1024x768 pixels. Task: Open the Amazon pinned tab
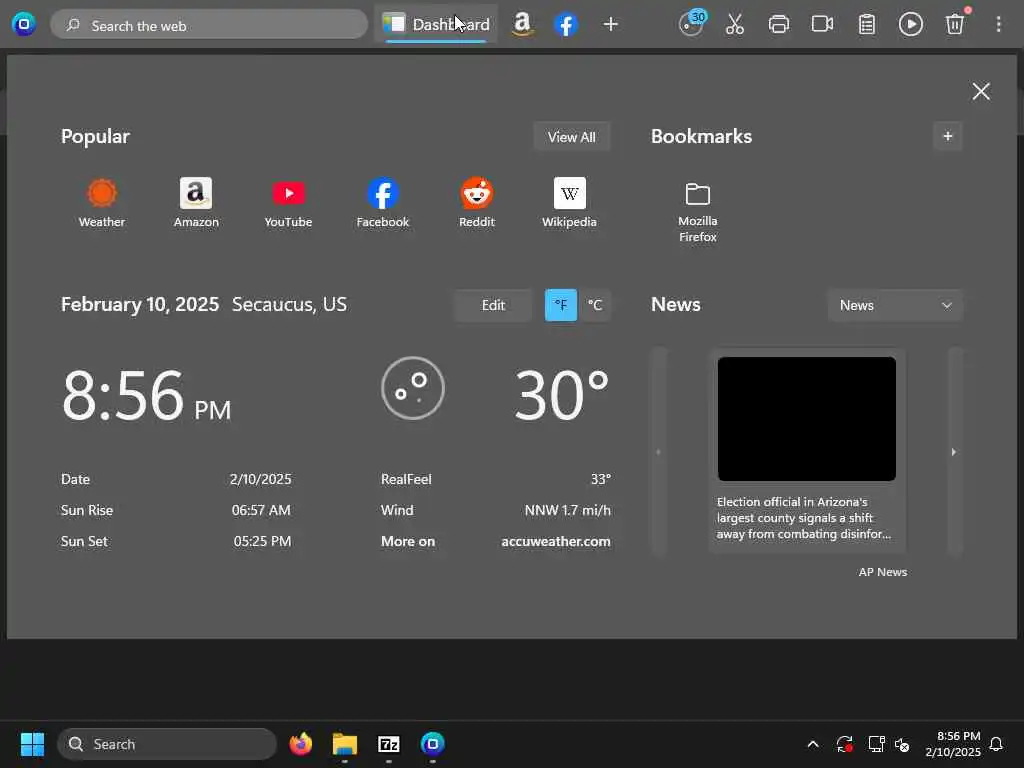(x=522, y=25)
